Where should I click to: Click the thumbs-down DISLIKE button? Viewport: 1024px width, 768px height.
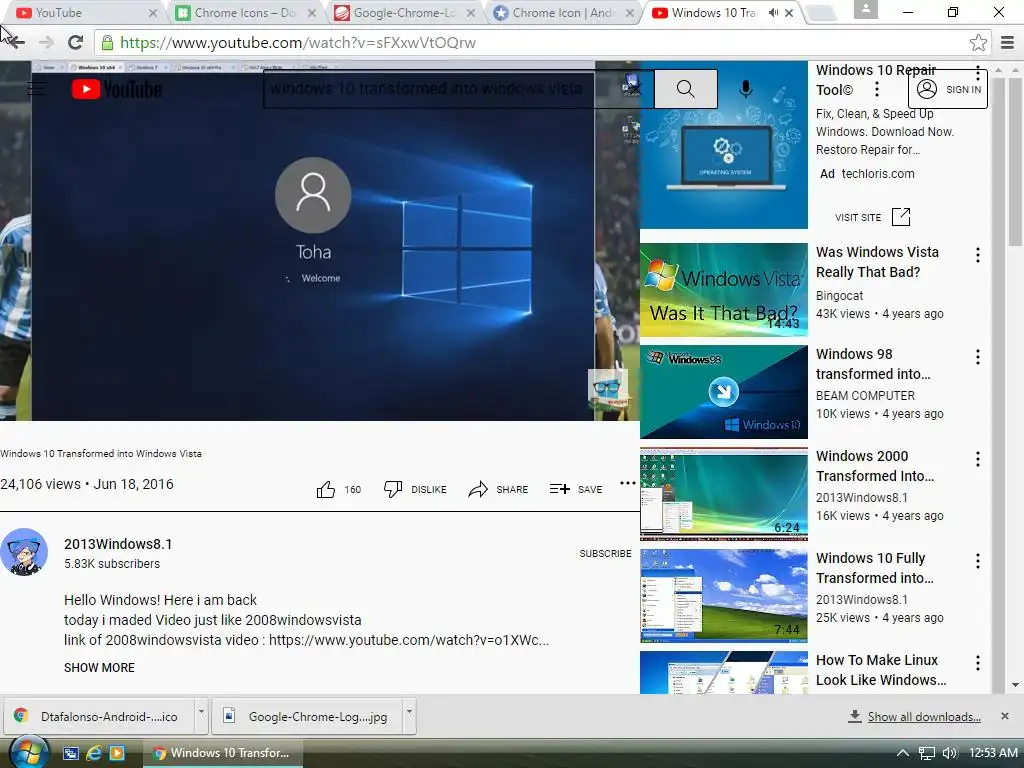(415, 489)
